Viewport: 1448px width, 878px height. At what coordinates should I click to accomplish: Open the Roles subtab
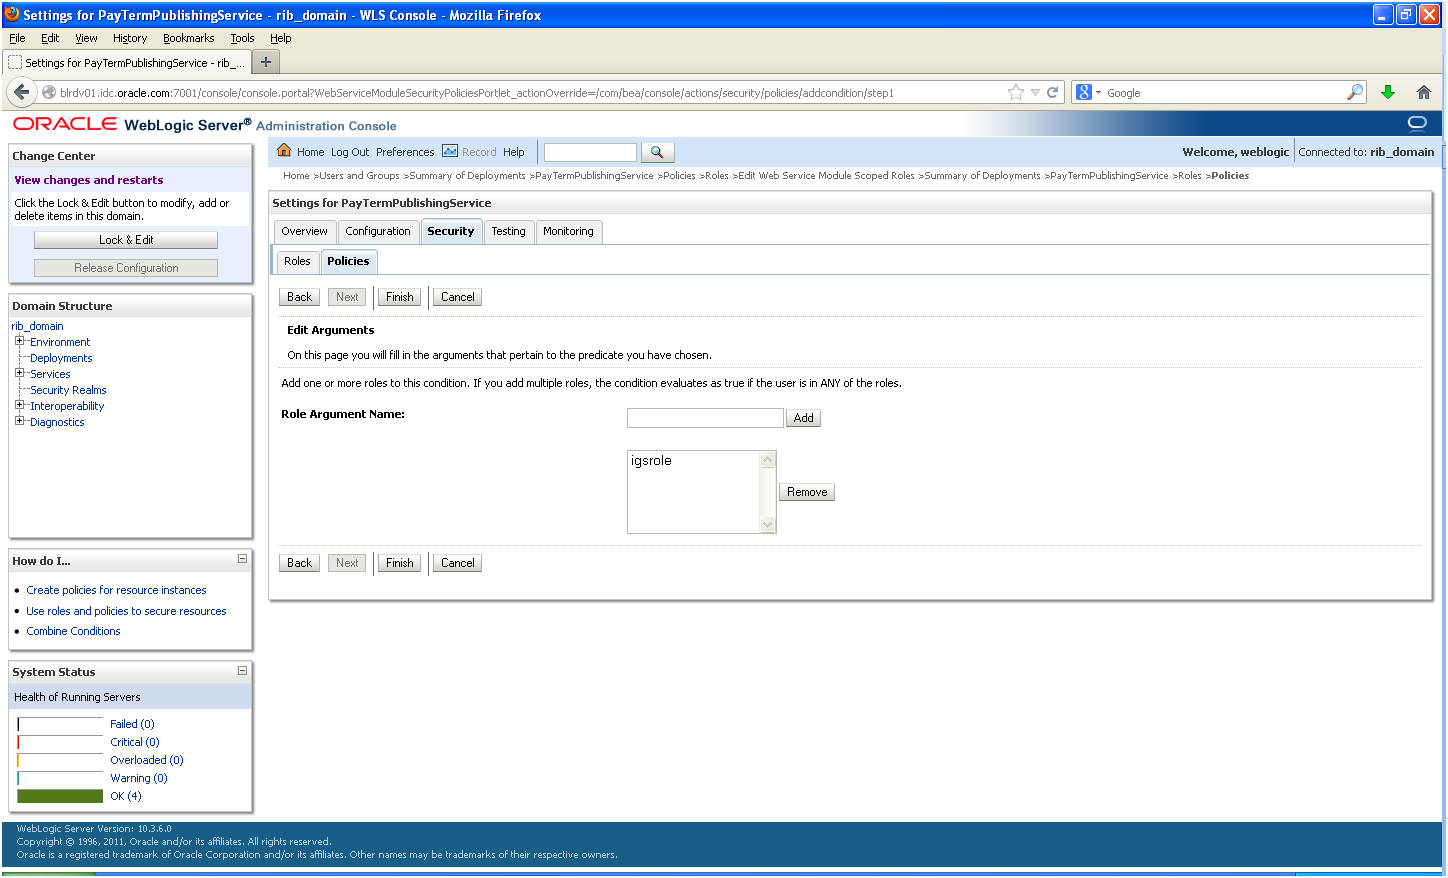[297, 261]
